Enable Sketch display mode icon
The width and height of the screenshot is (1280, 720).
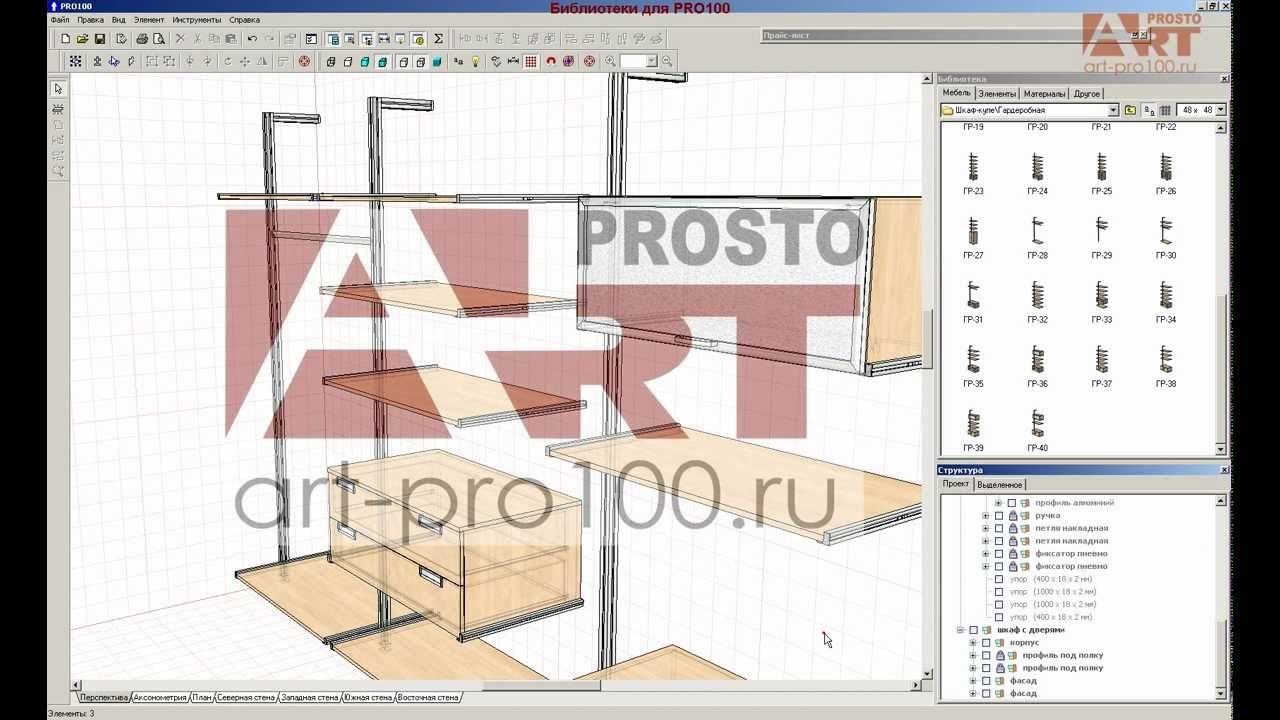(348, 61)
